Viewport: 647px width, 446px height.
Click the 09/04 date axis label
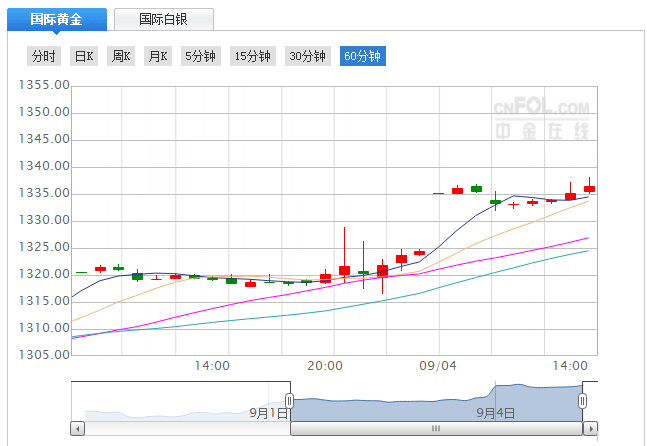click(438, 366)
